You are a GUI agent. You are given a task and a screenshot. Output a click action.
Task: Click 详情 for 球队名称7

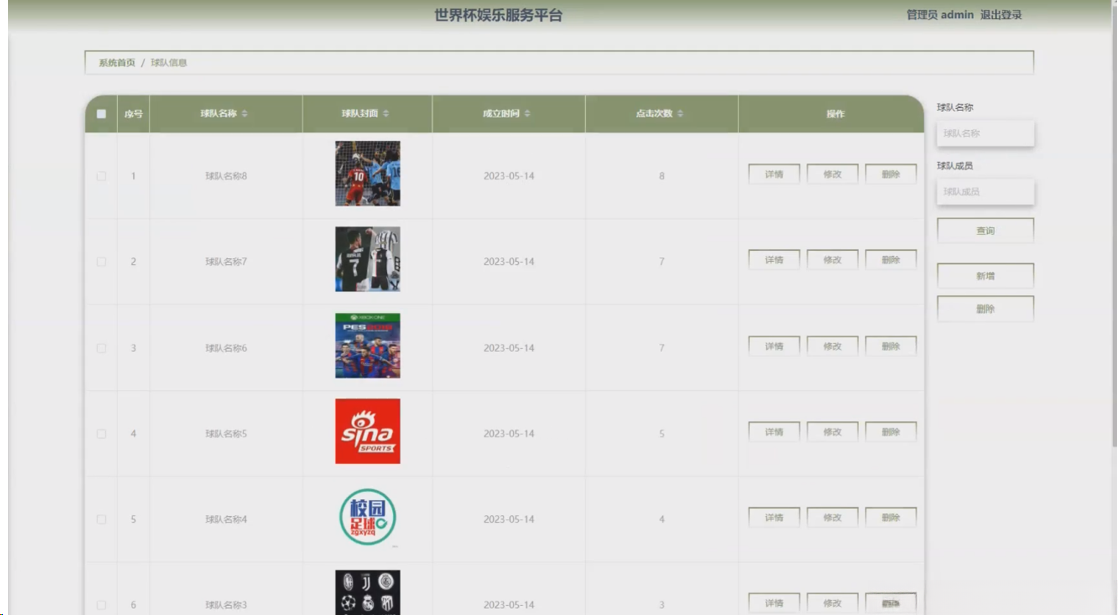pos(774,259)
